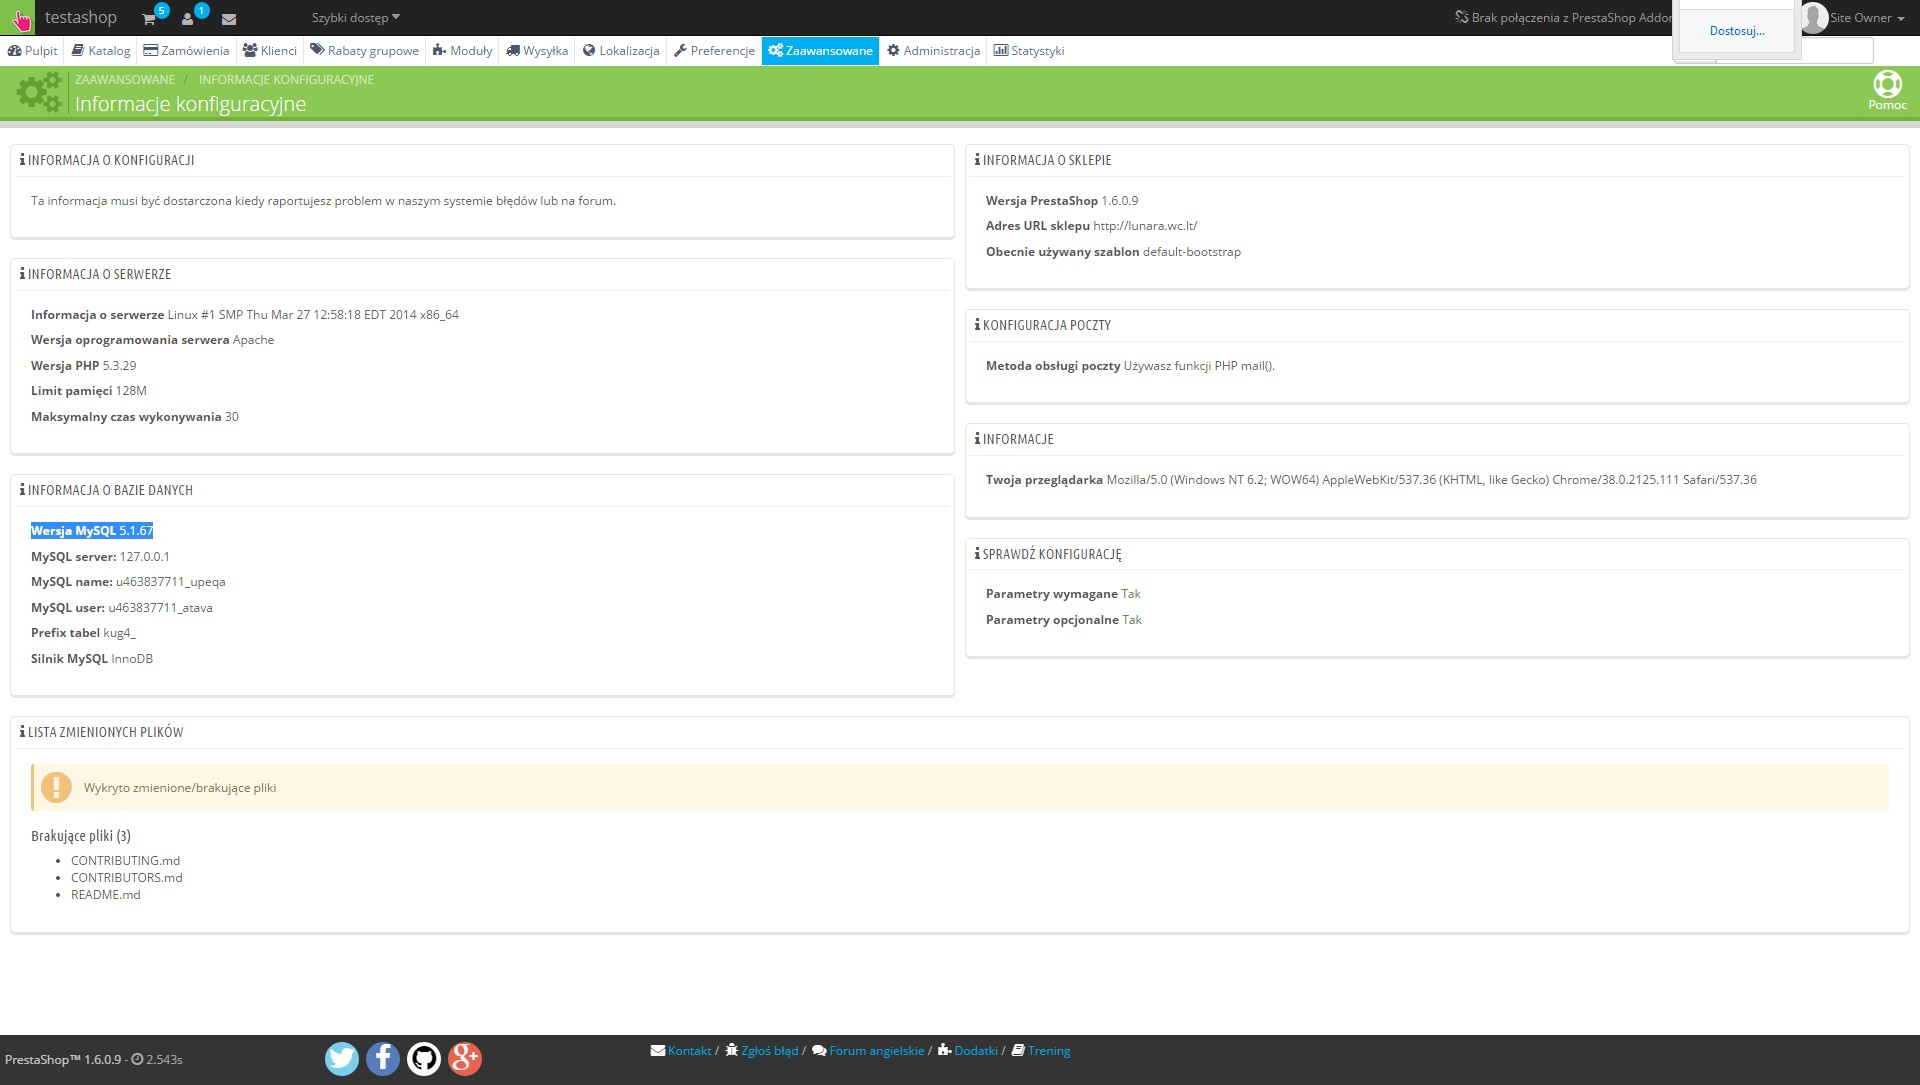Click GitHub icon in footer
1920x1085 pixels.
424,1058
